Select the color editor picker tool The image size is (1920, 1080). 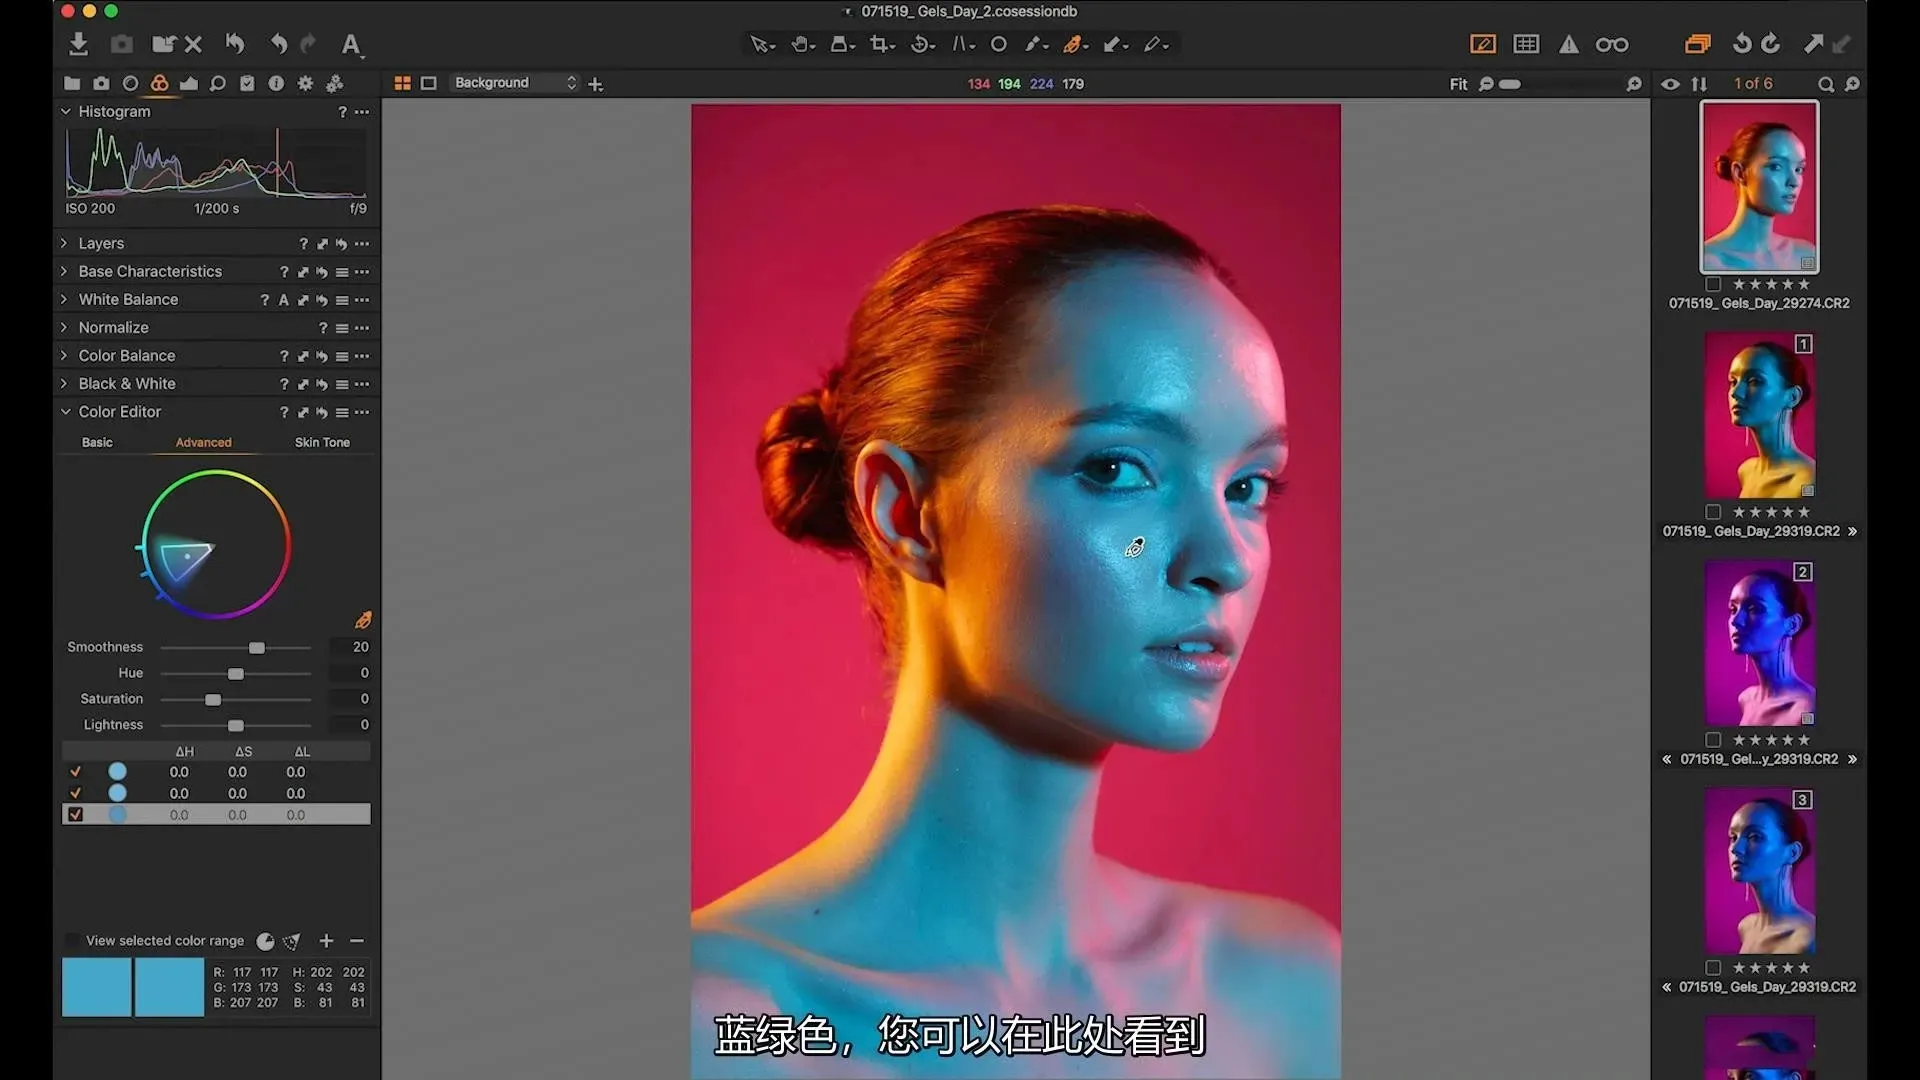[x=1072, y=44]
